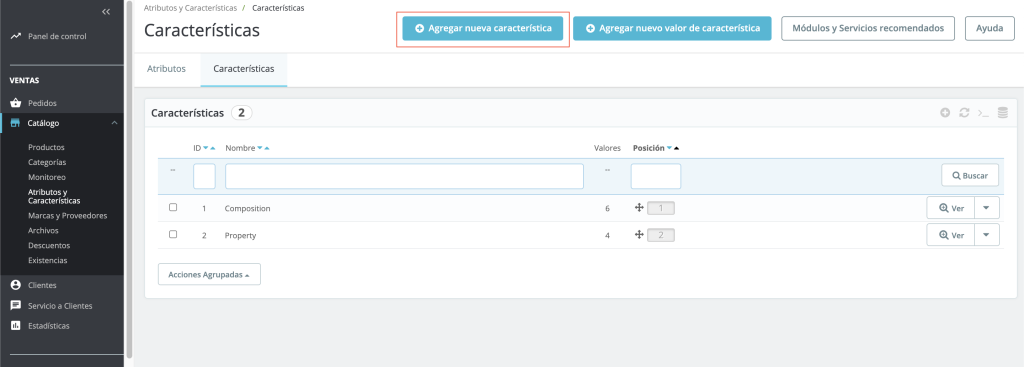
Task: Click the Clientes person icon
Action: pyautogui.click(x=16, y=285)
